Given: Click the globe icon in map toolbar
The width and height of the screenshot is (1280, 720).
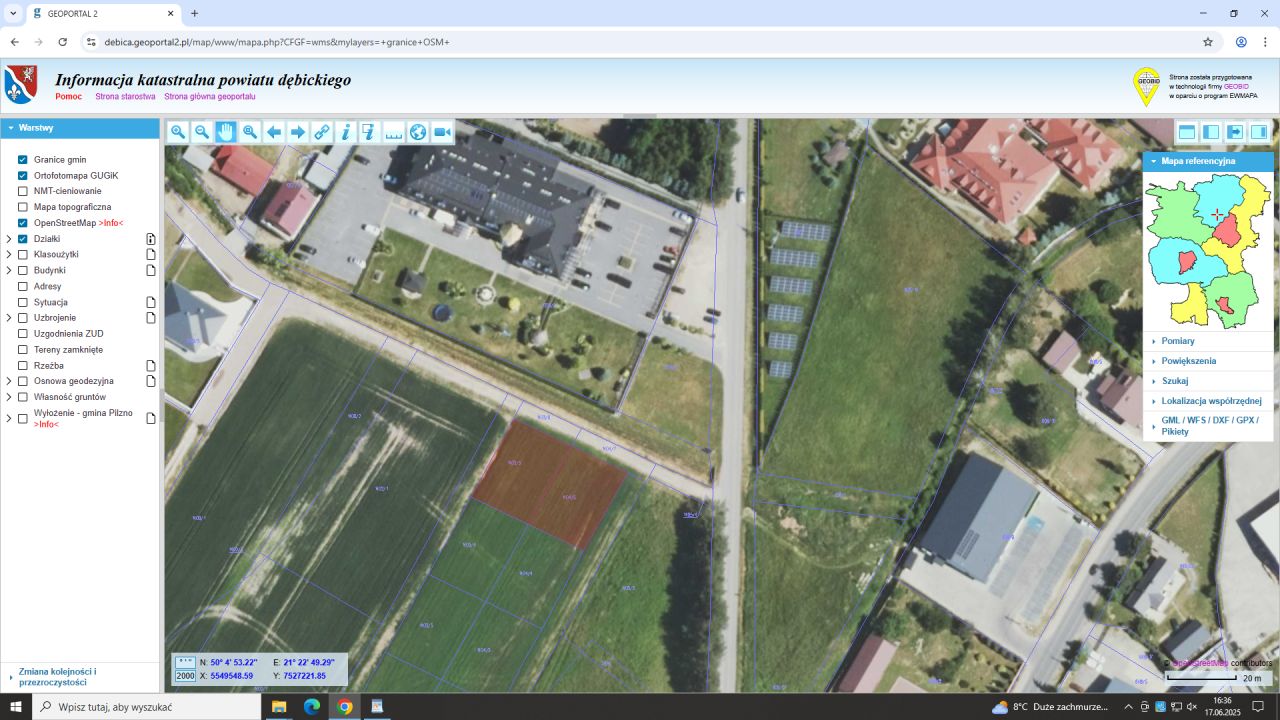Looking at the screenshot, I should click(x=418, y=132).
